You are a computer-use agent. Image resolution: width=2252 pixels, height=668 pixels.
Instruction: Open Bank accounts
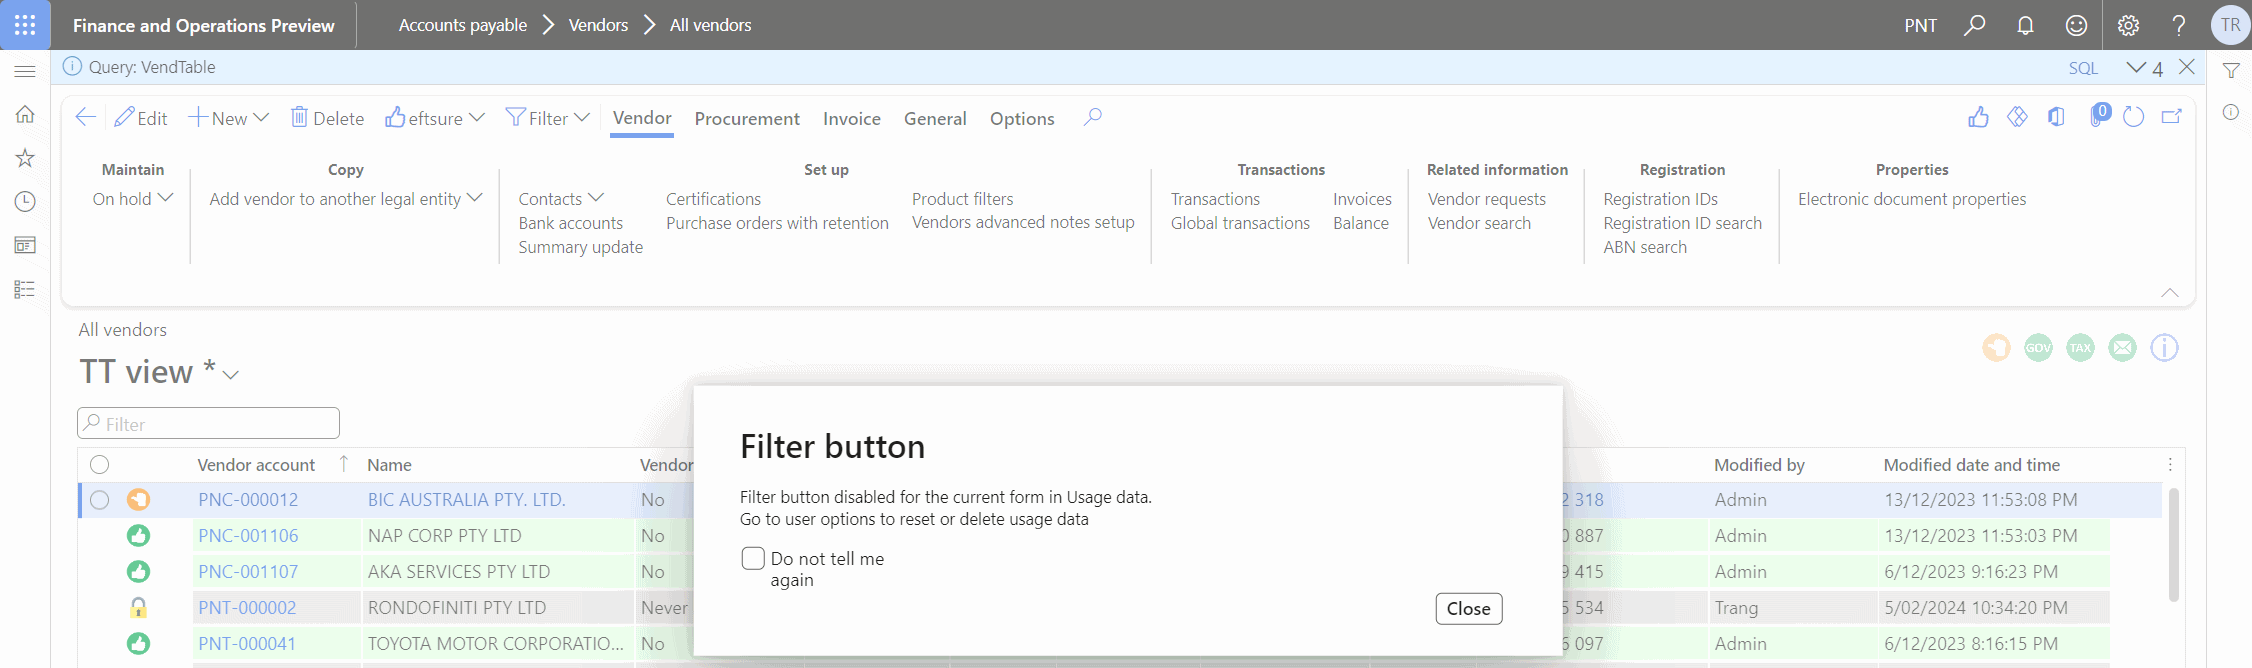point(570,223)
